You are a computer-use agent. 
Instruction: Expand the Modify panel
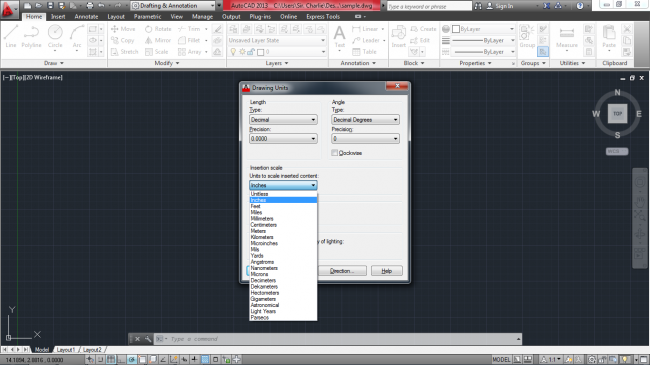point(167,63)
